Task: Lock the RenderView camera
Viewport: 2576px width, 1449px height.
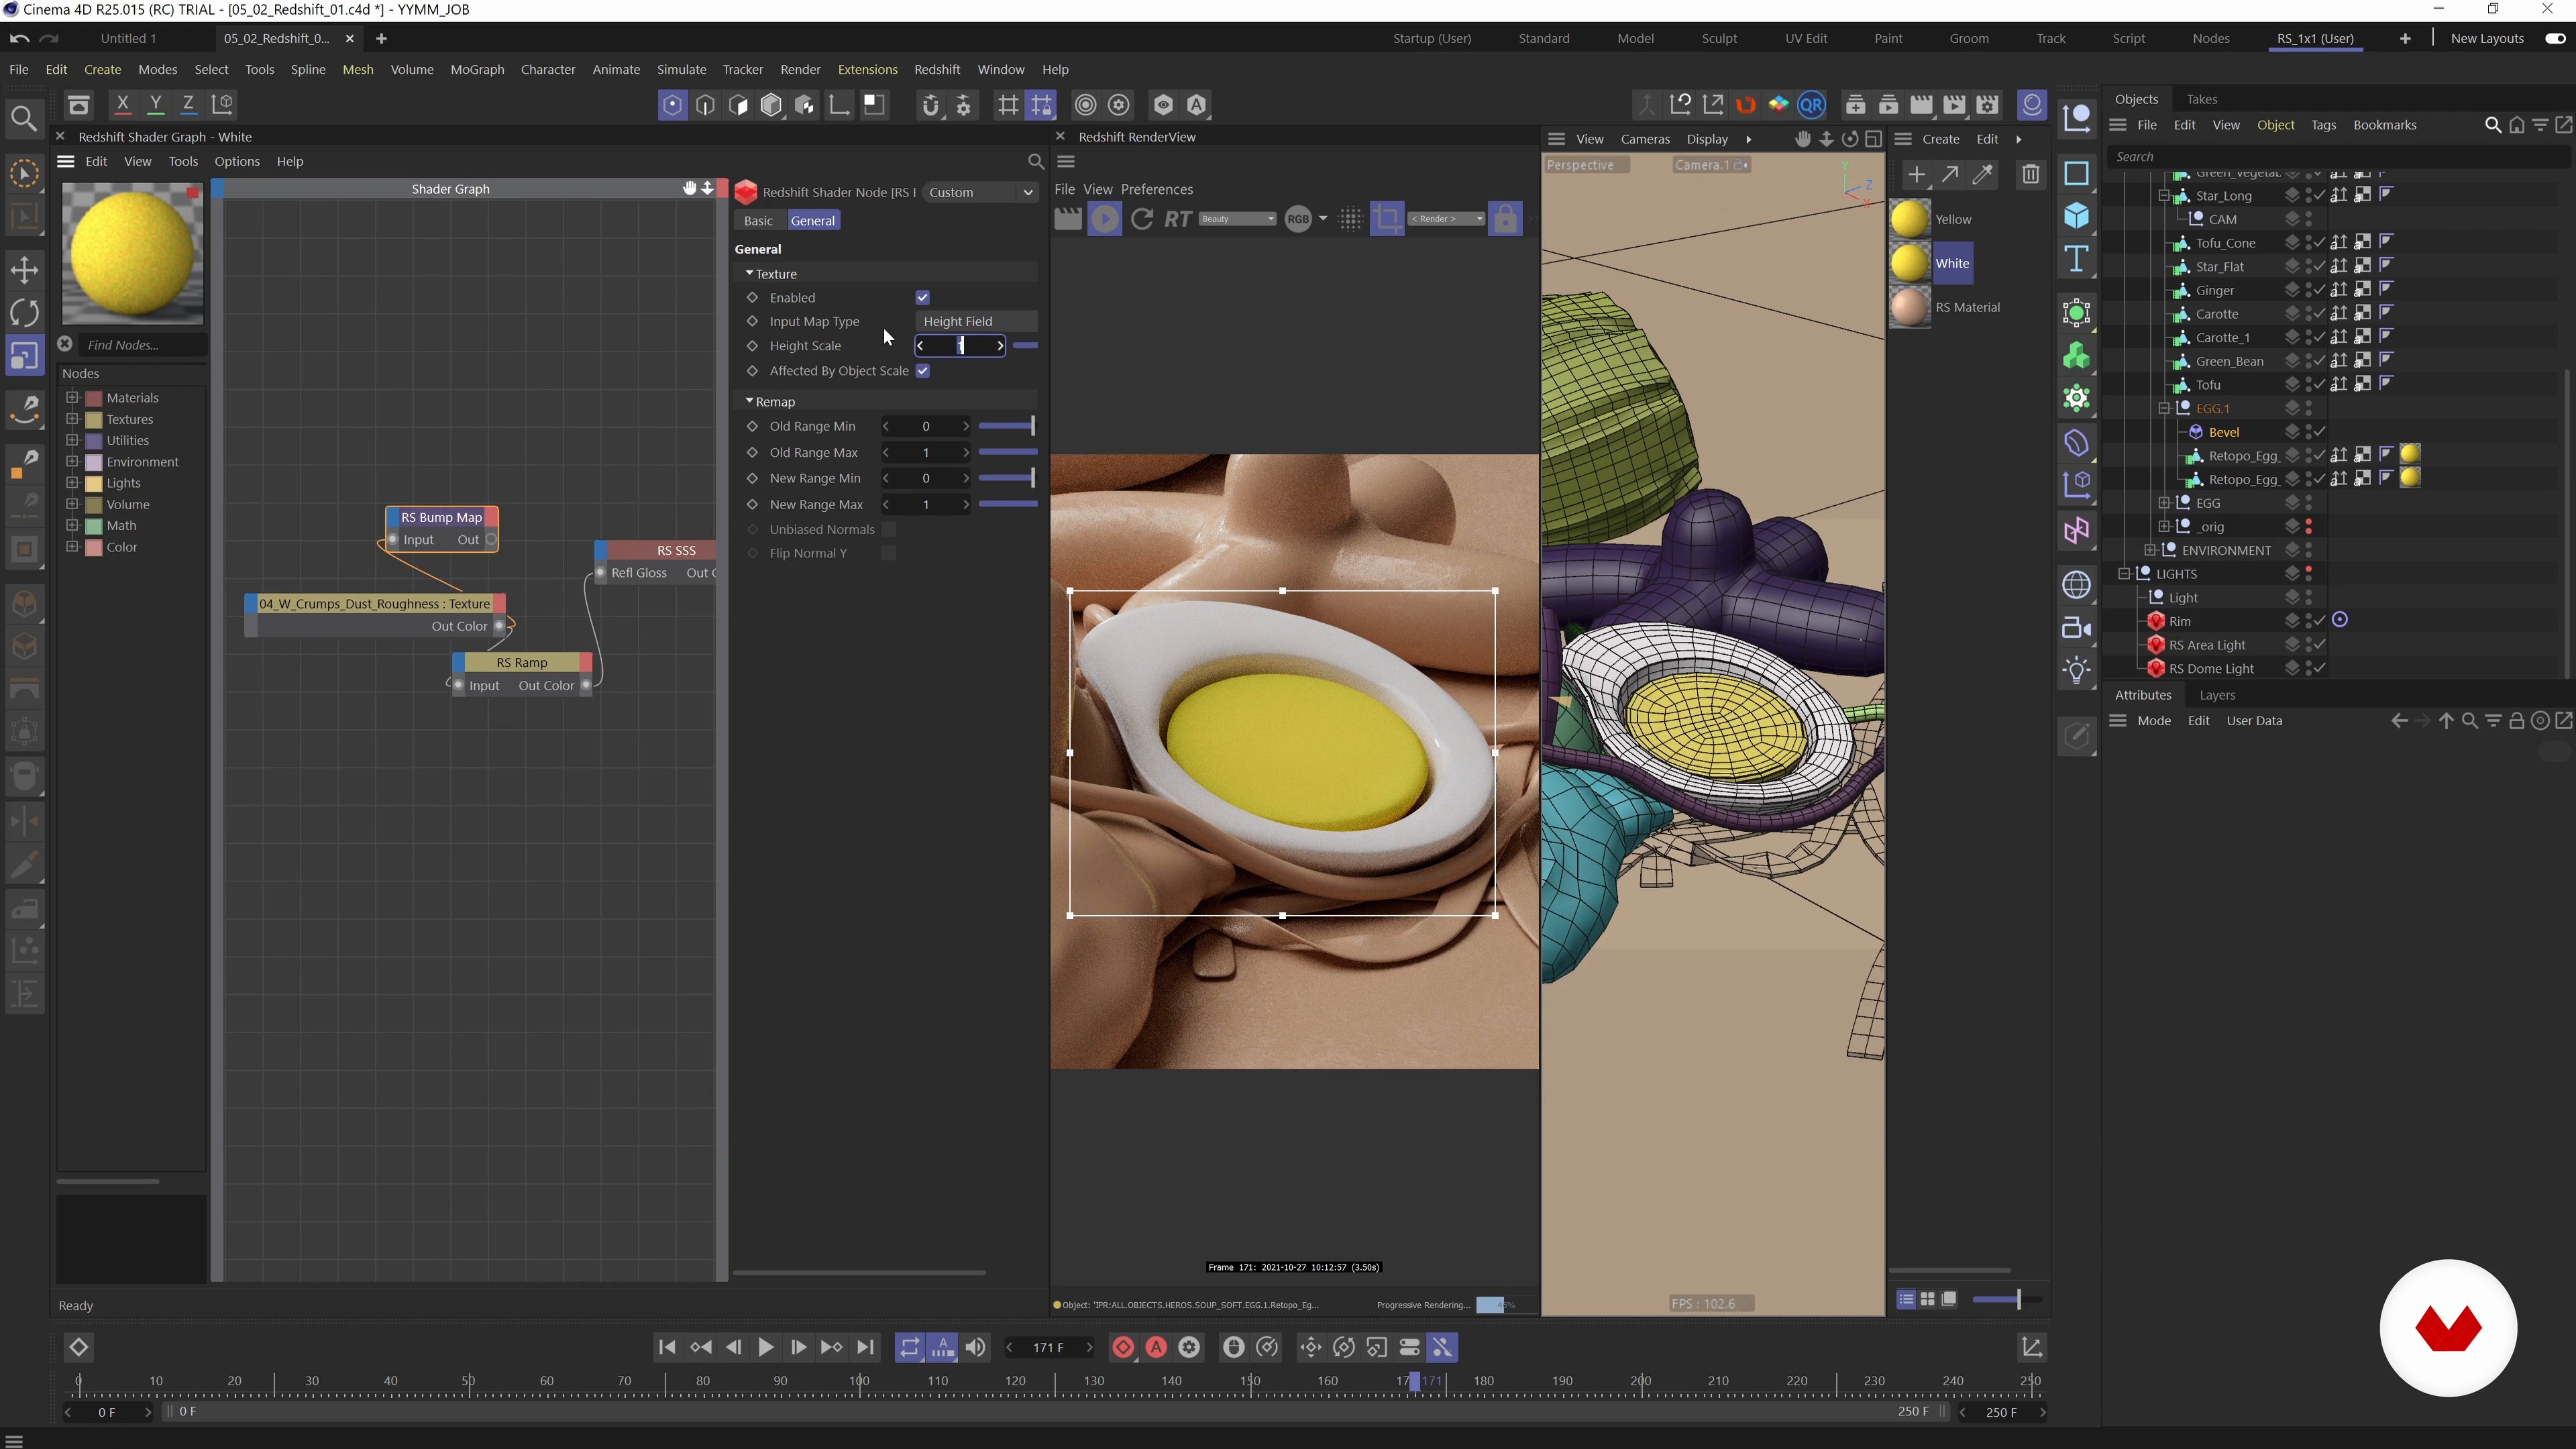Action: [1505, 219]
